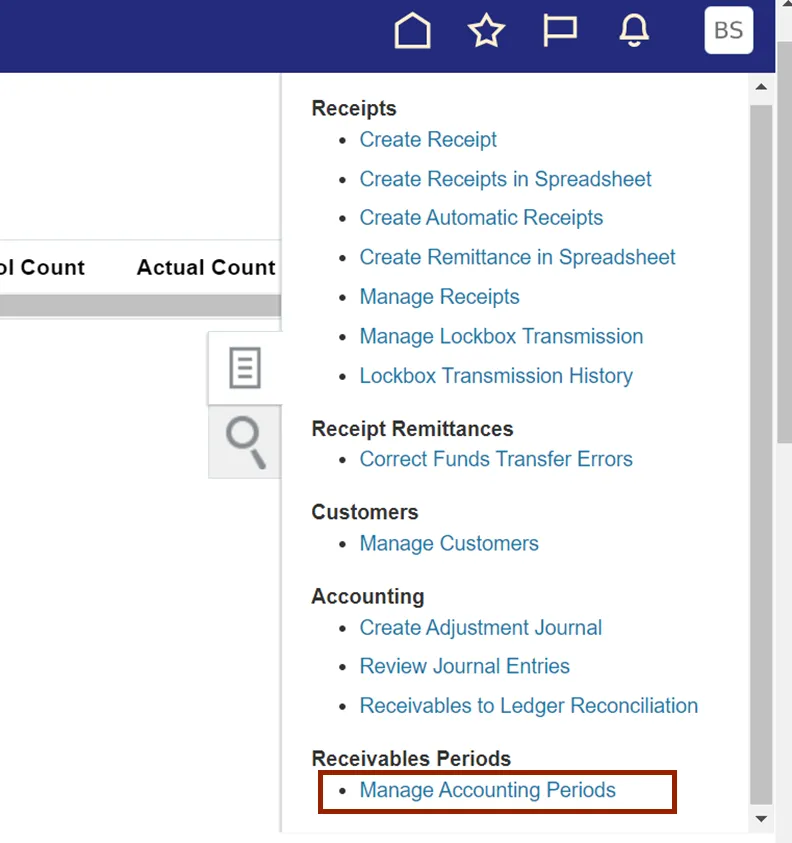Go to the Home page icon

tap(412, 31)
